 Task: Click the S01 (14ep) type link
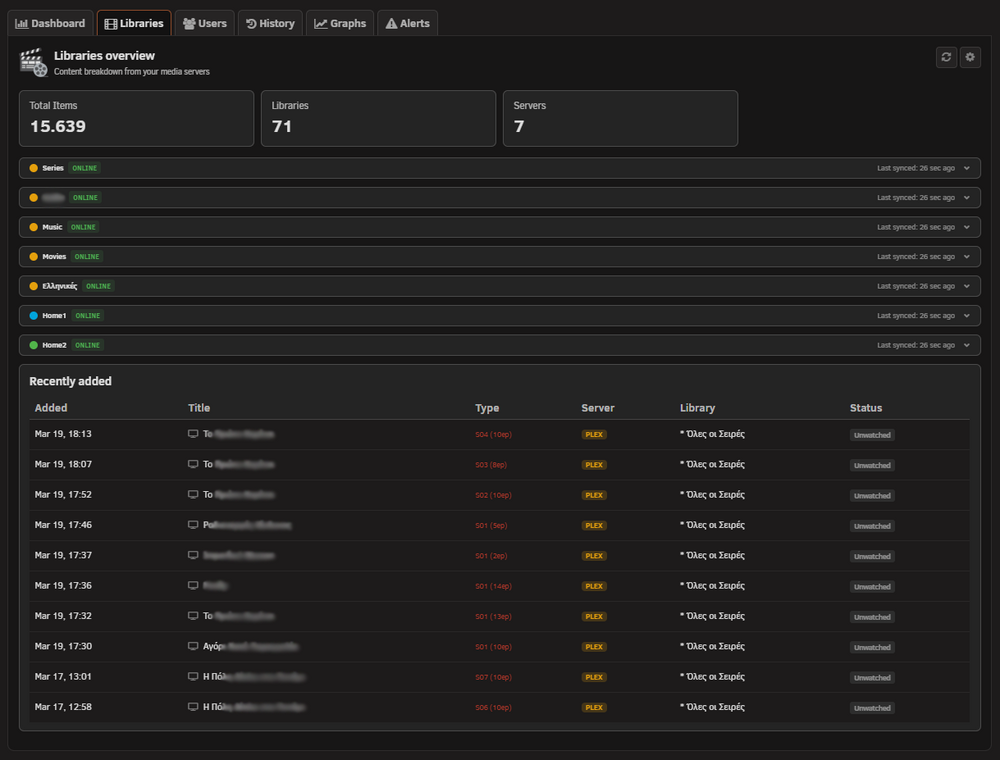493,587
